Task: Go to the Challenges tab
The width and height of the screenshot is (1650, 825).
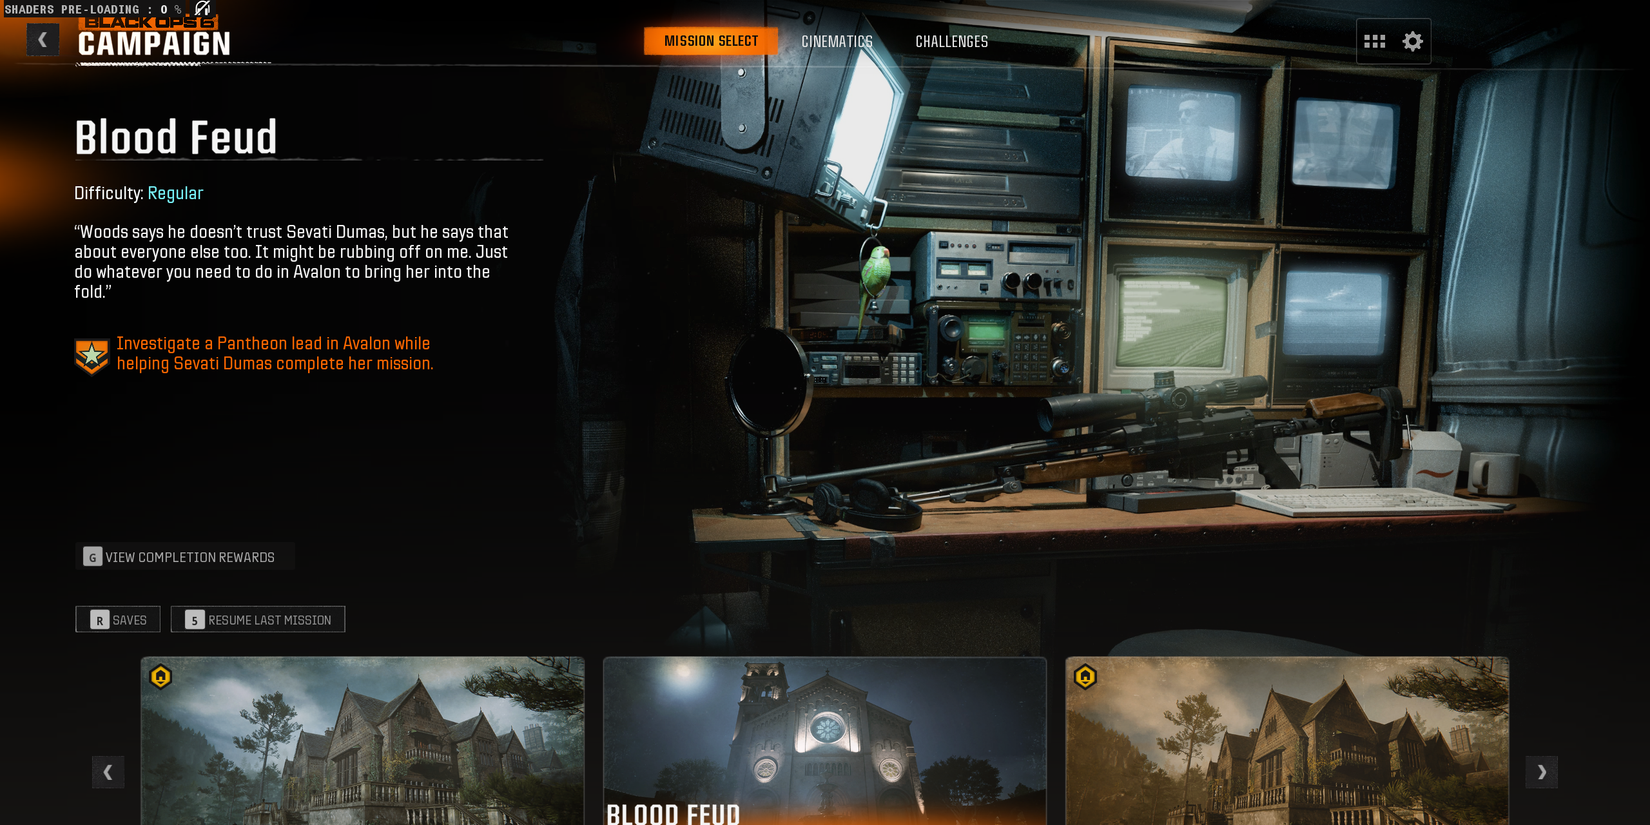Action: (951, 42)
